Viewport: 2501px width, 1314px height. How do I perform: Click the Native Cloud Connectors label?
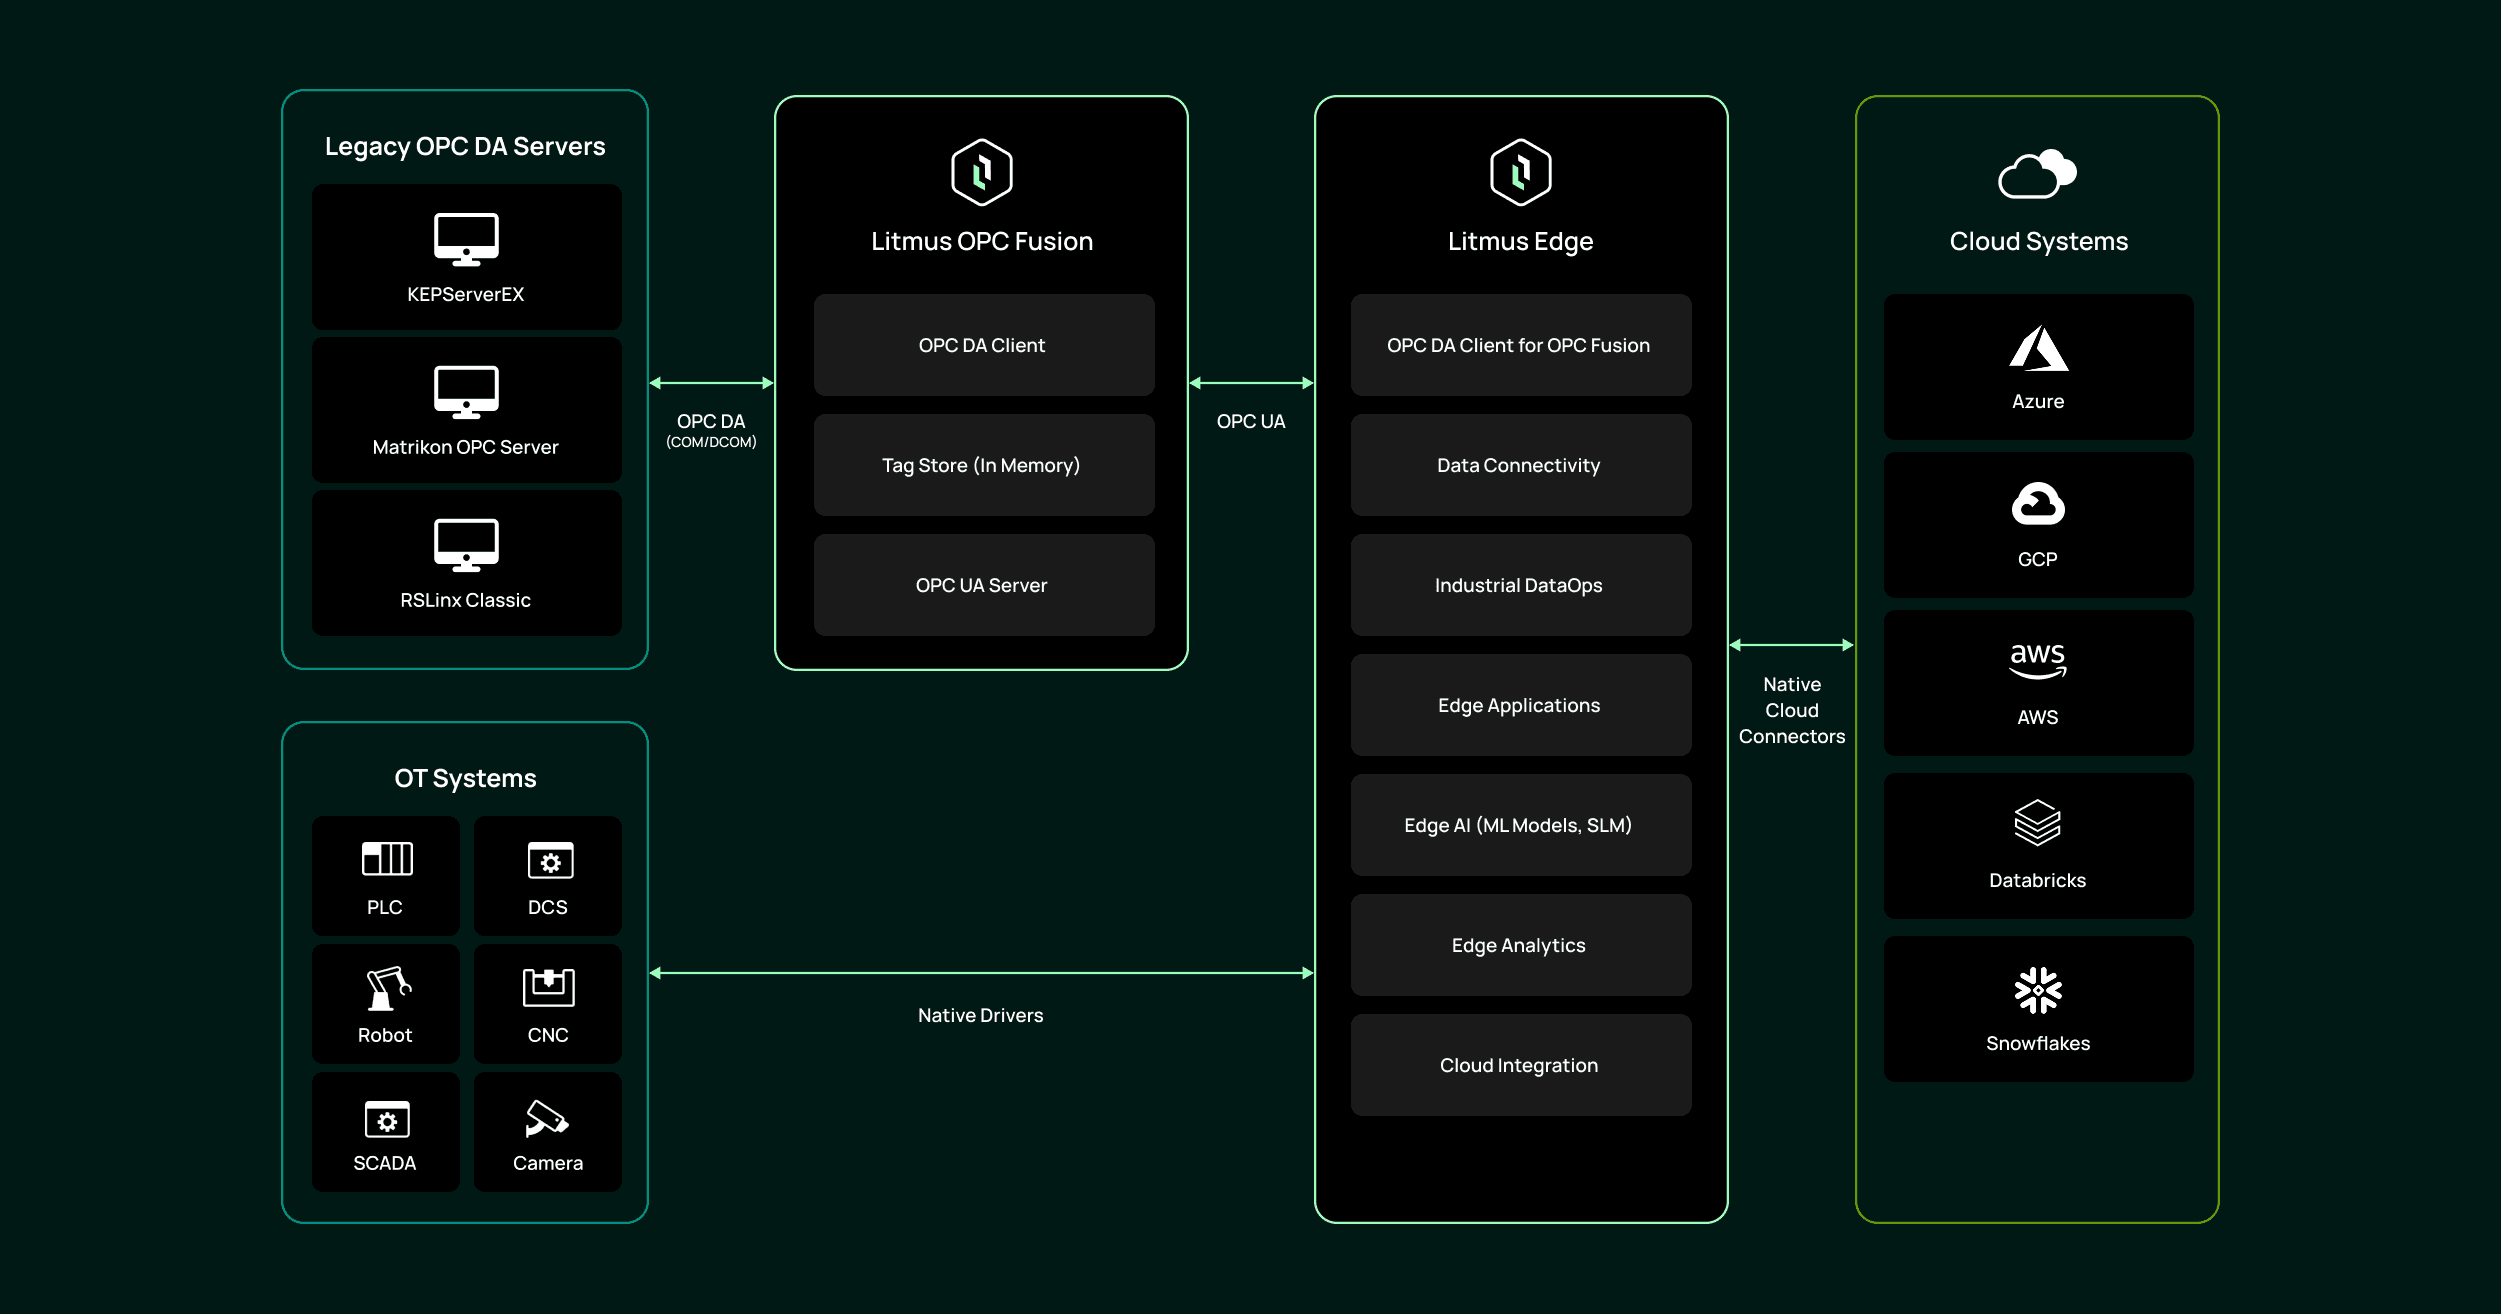(1792, 710)
